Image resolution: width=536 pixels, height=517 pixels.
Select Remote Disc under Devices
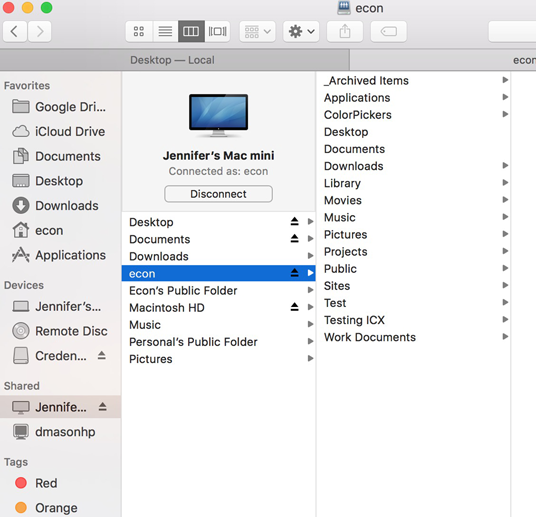(60, 331)
